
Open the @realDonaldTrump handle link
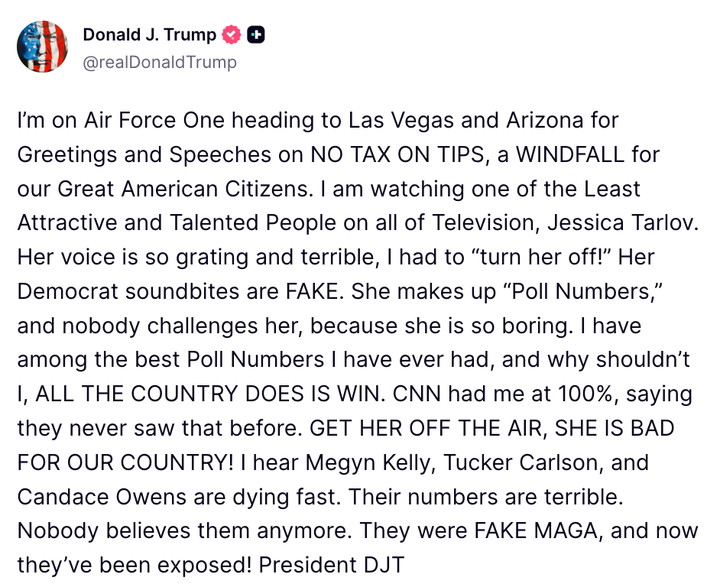(160, 62)
